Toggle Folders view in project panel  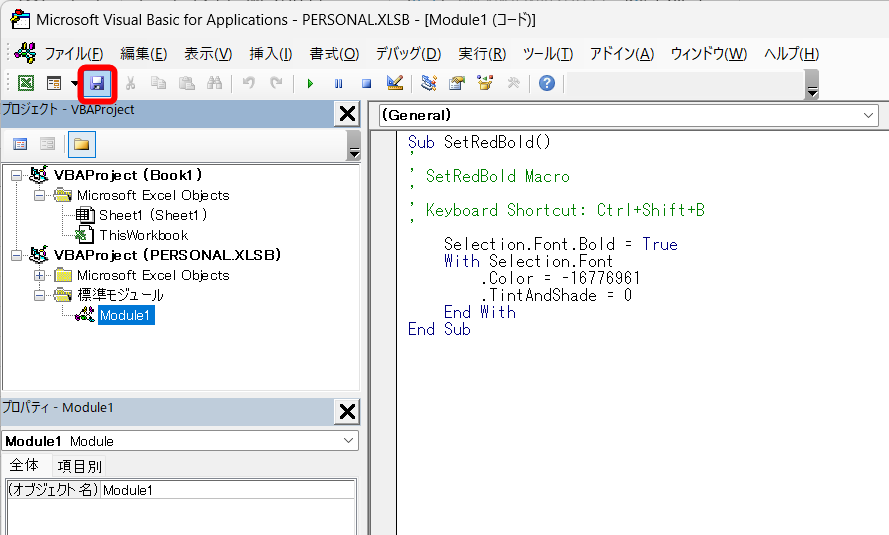(x=82, y=144)
